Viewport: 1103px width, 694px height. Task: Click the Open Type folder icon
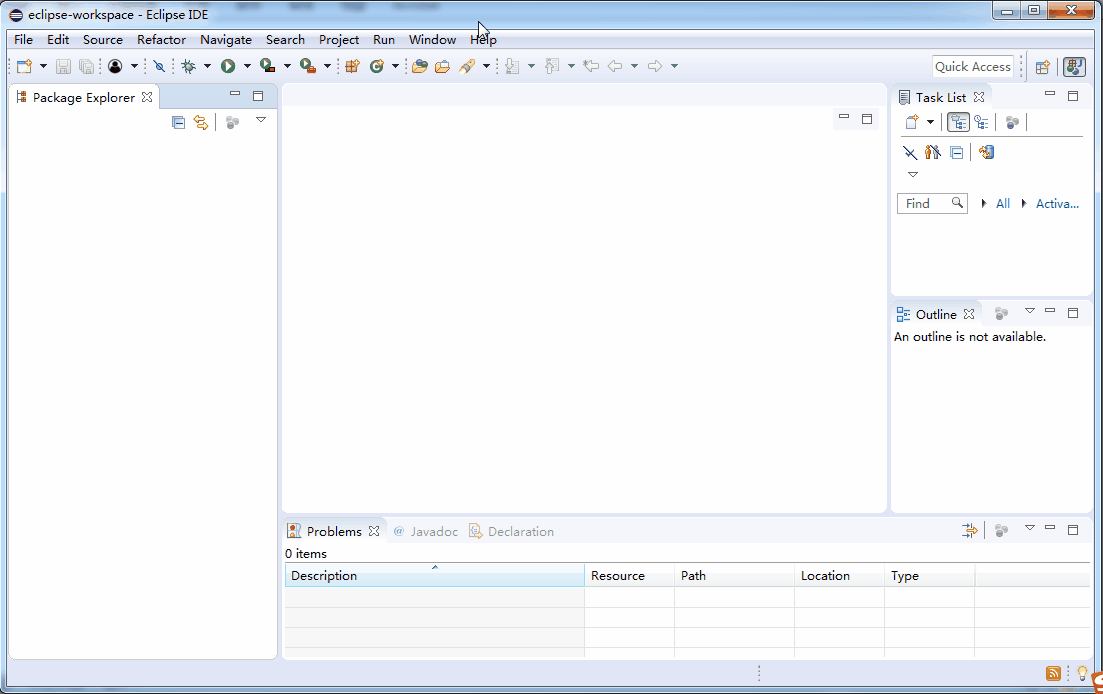(419, 66)
